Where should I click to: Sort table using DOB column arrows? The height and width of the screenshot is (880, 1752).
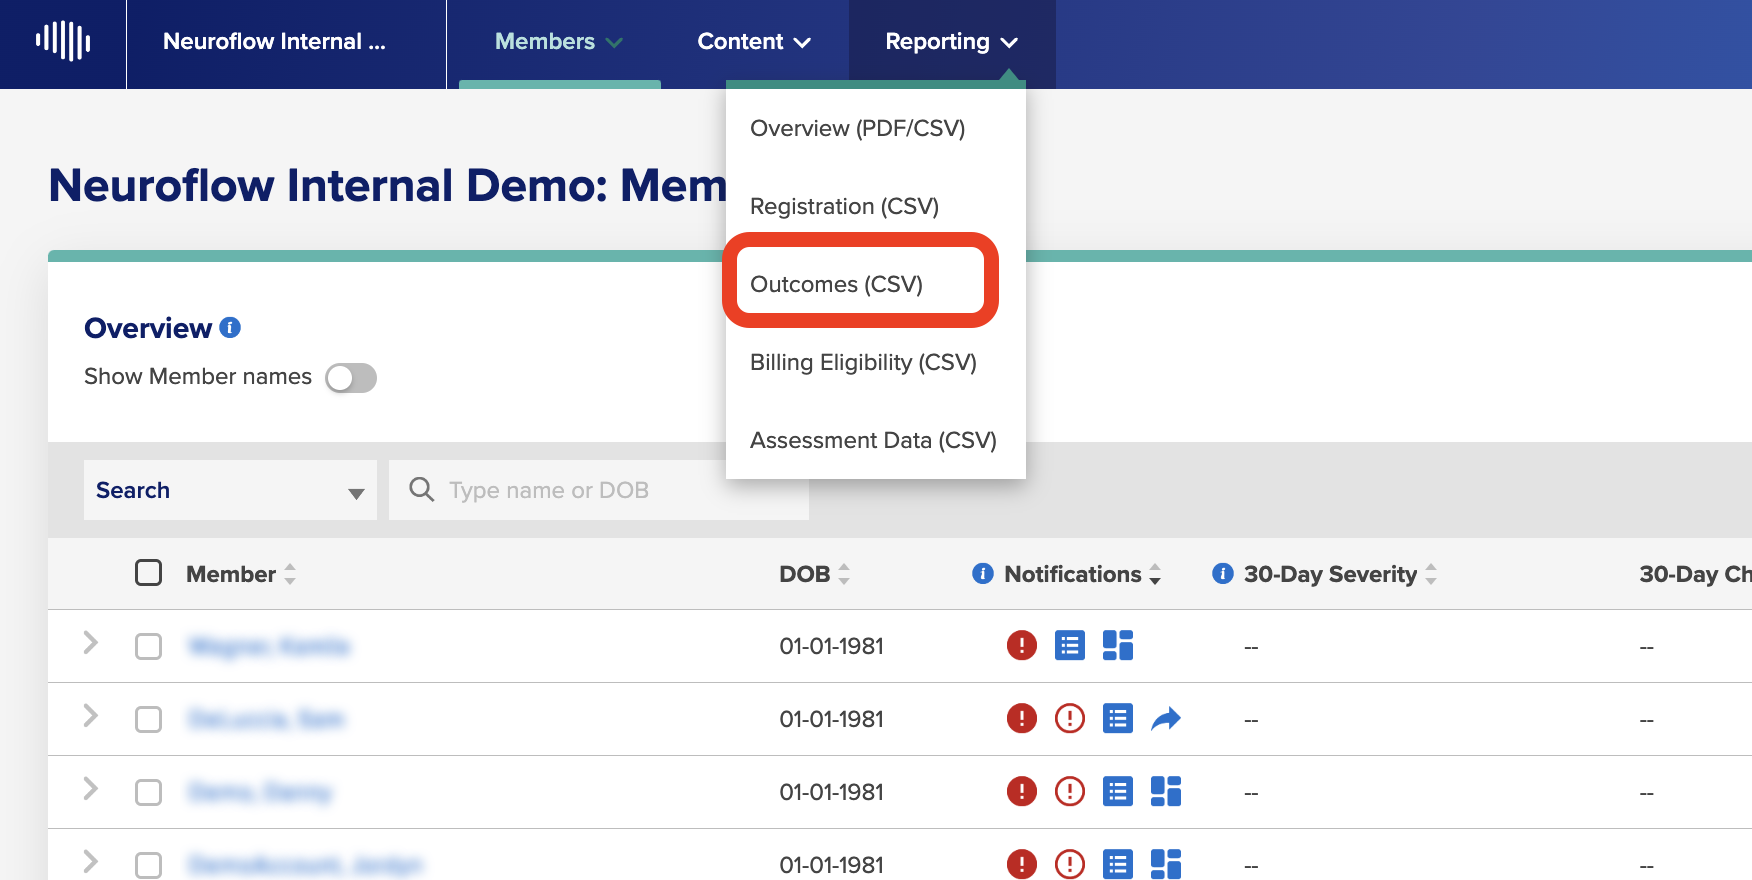[x=844, y=574]
